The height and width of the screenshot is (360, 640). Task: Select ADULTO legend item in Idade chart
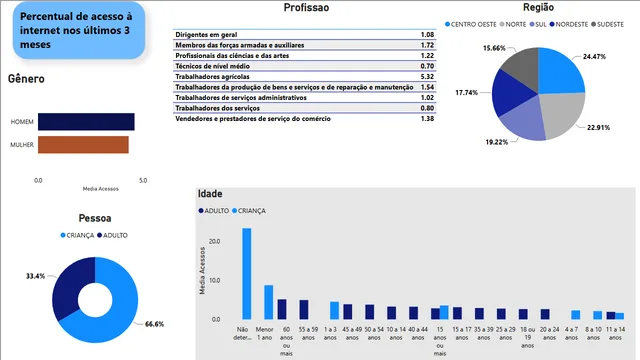213,211
